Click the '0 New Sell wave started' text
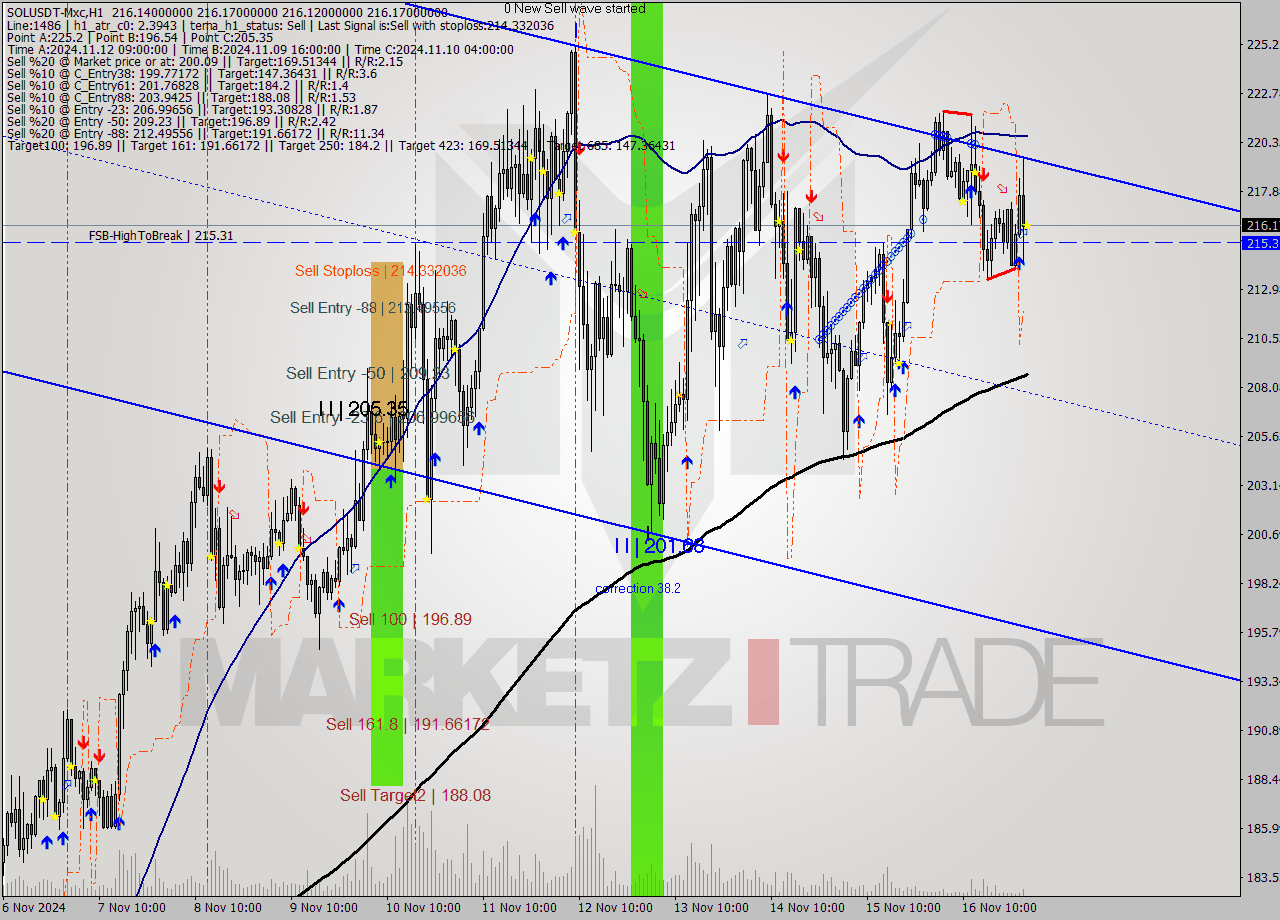The width and height of the screenshot is (1280, 920). [574, 8]
